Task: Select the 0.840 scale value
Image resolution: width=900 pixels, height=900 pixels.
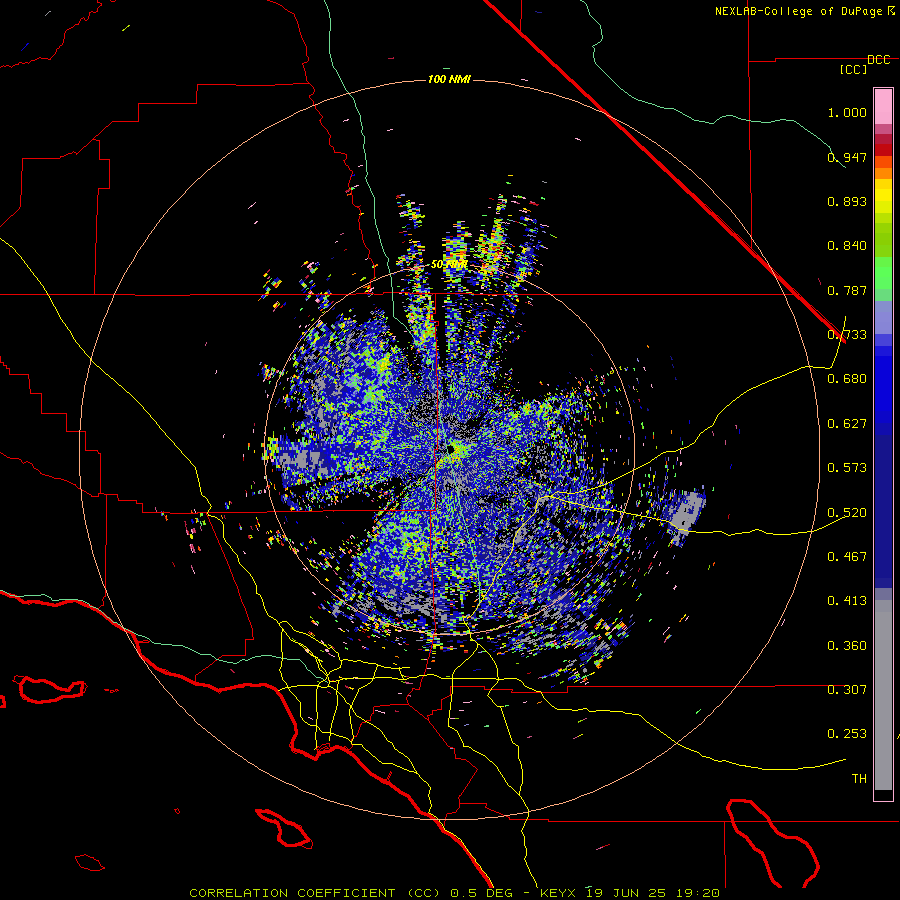Action: pyautogui.click(x=847, y=246)
